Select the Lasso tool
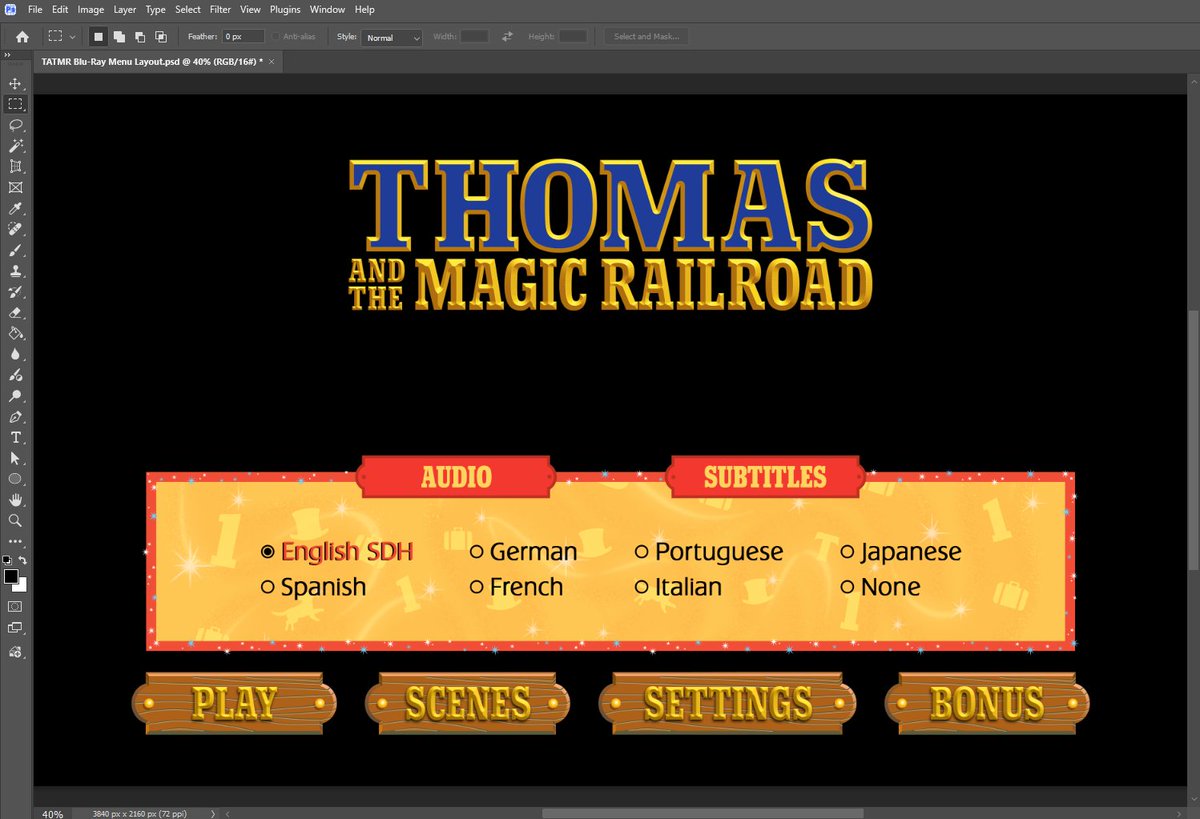This screenshot has height=819, width=1200. pyautogui.click(x=16, y=125)
